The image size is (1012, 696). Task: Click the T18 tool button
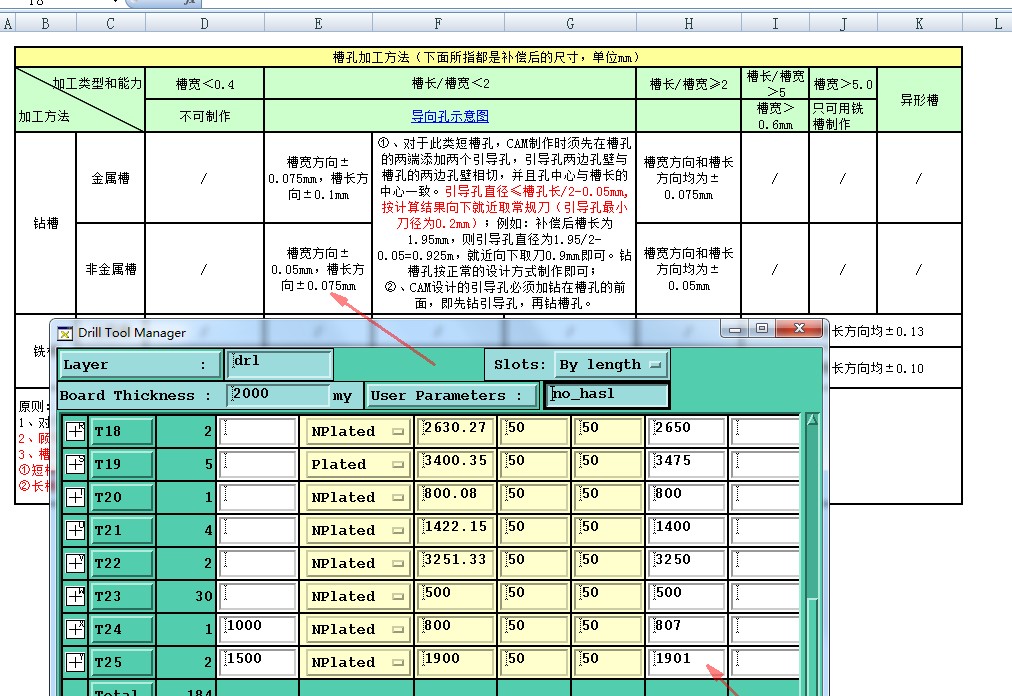(121, 431)
